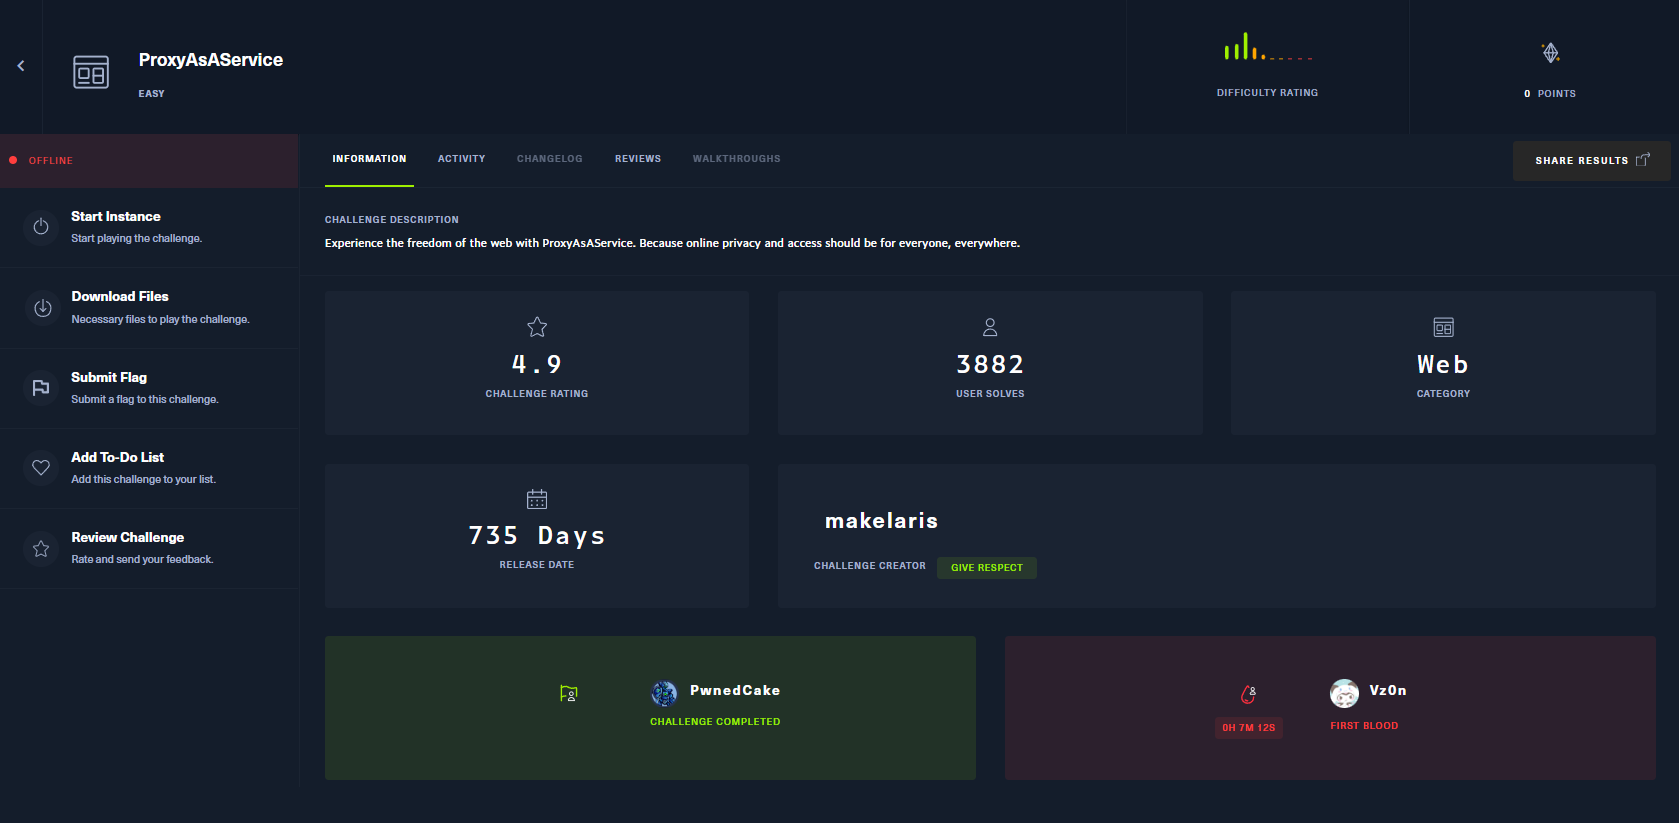The width and height of the screenshot is (1679, 823).
Task: Click the difficulty rating bar chart
Action: tap(1268, 47)
